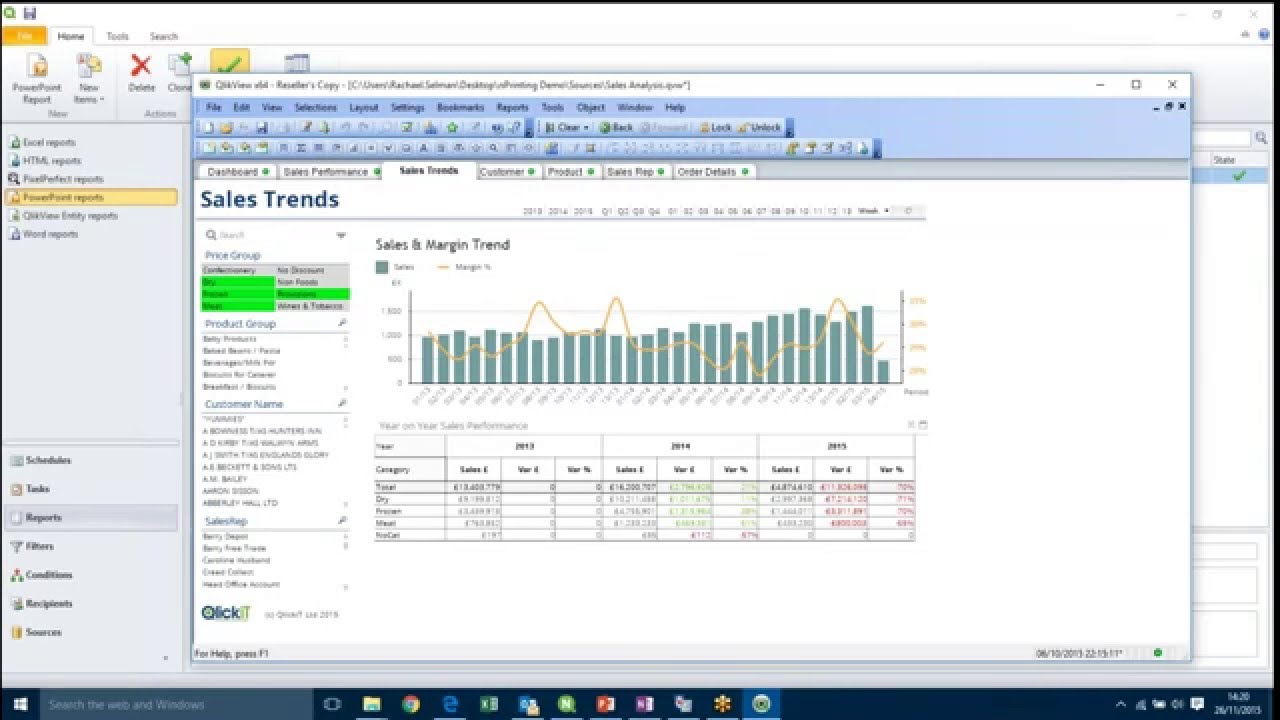Click the Unlock button in QlikView toolbar
1280x720 pixels.
point(759,127)
